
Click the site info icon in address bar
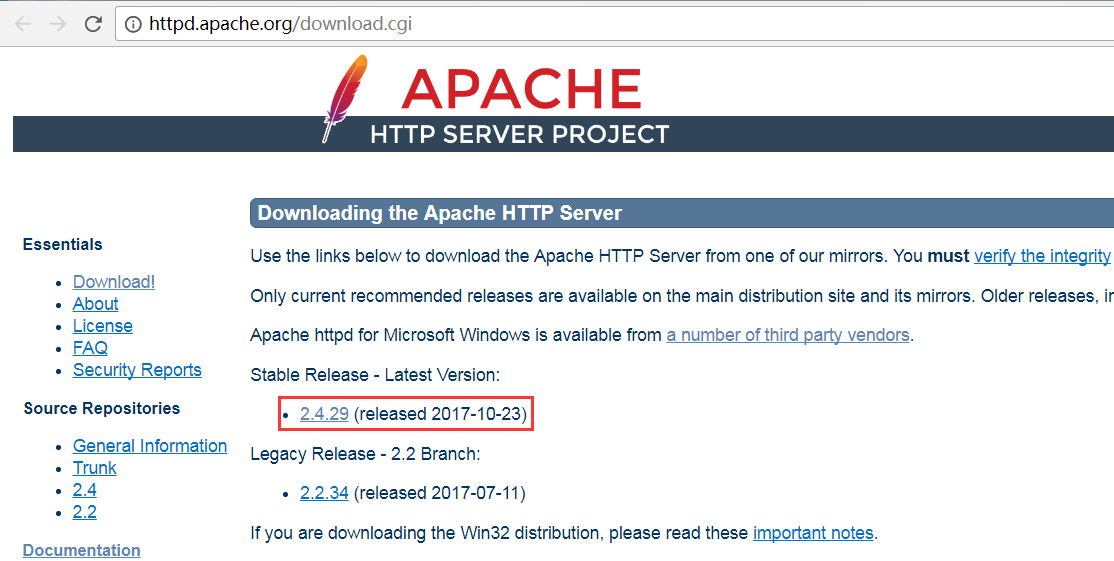(133, 24)
